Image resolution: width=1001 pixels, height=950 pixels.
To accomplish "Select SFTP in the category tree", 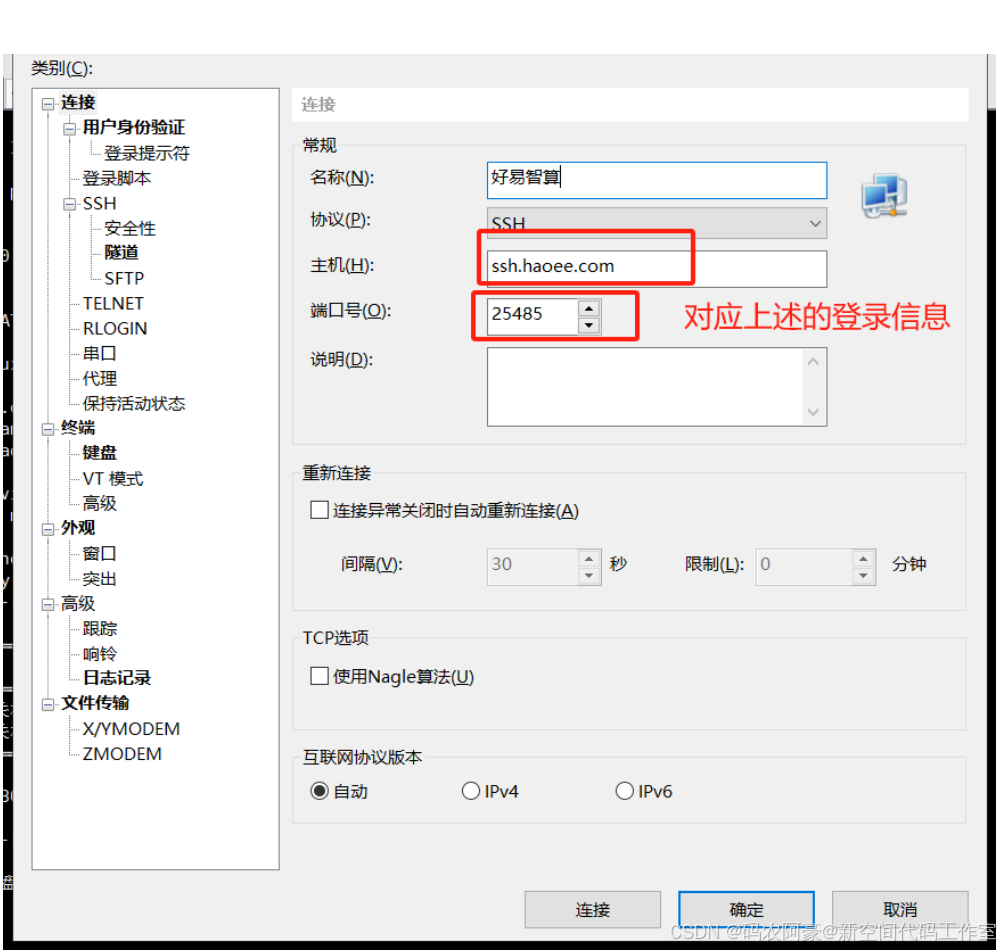I will point(124,278).
